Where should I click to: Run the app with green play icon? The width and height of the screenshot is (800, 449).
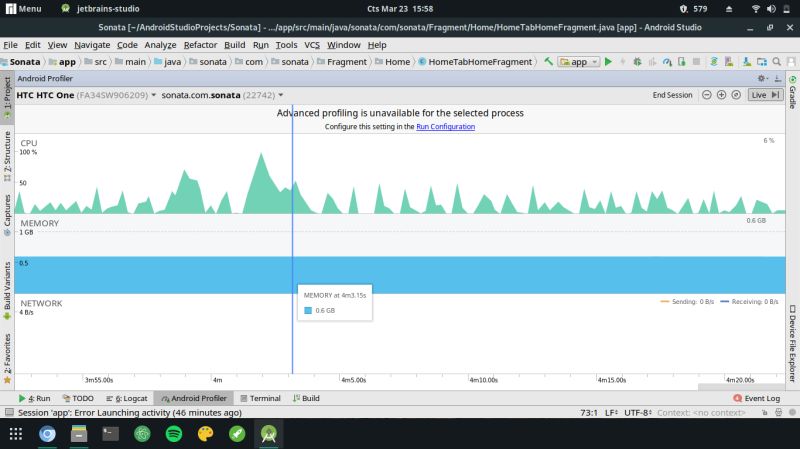pos(608,62)
